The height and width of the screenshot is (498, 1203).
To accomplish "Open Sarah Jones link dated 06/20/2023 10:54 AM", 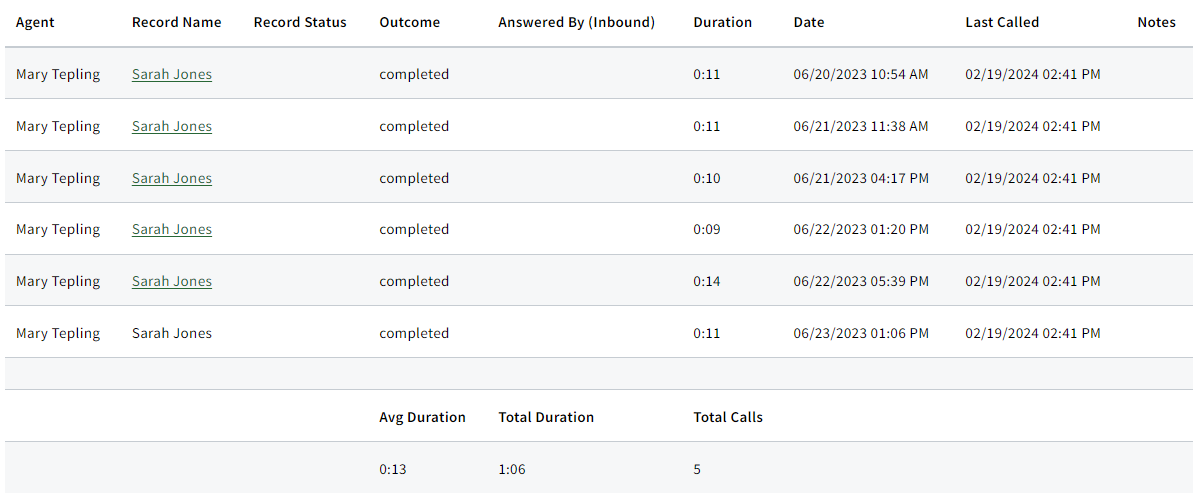I will click(172, 74).
